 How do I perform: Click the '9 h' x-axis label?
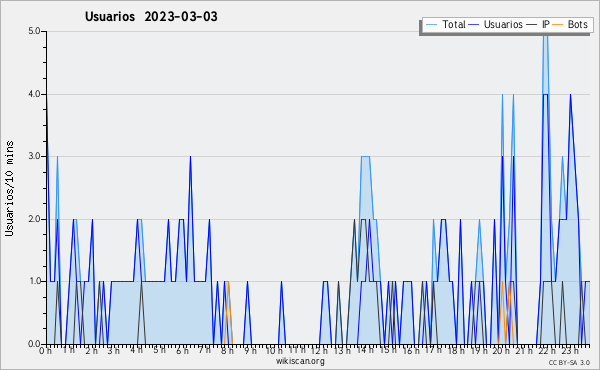250,351
